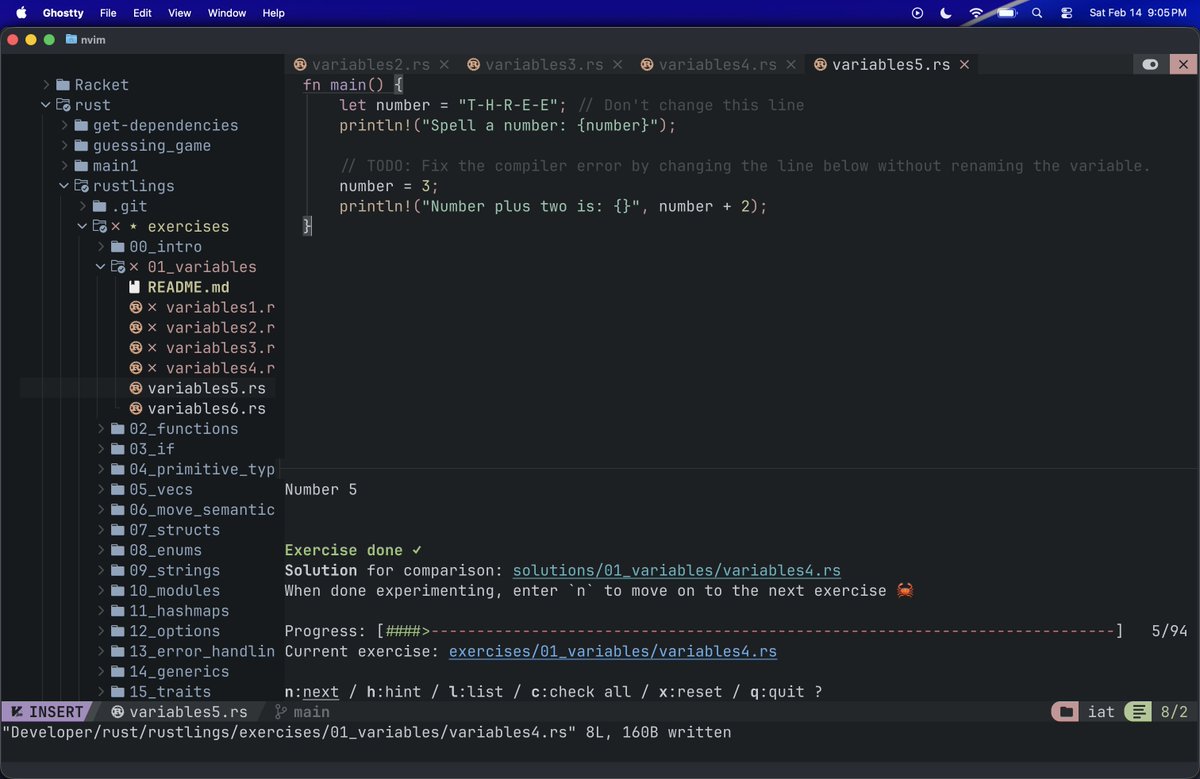The height and width of the screenshot is (779, 1200).
Task: Check the battery status icon
Action: (x=1006, y=13)
